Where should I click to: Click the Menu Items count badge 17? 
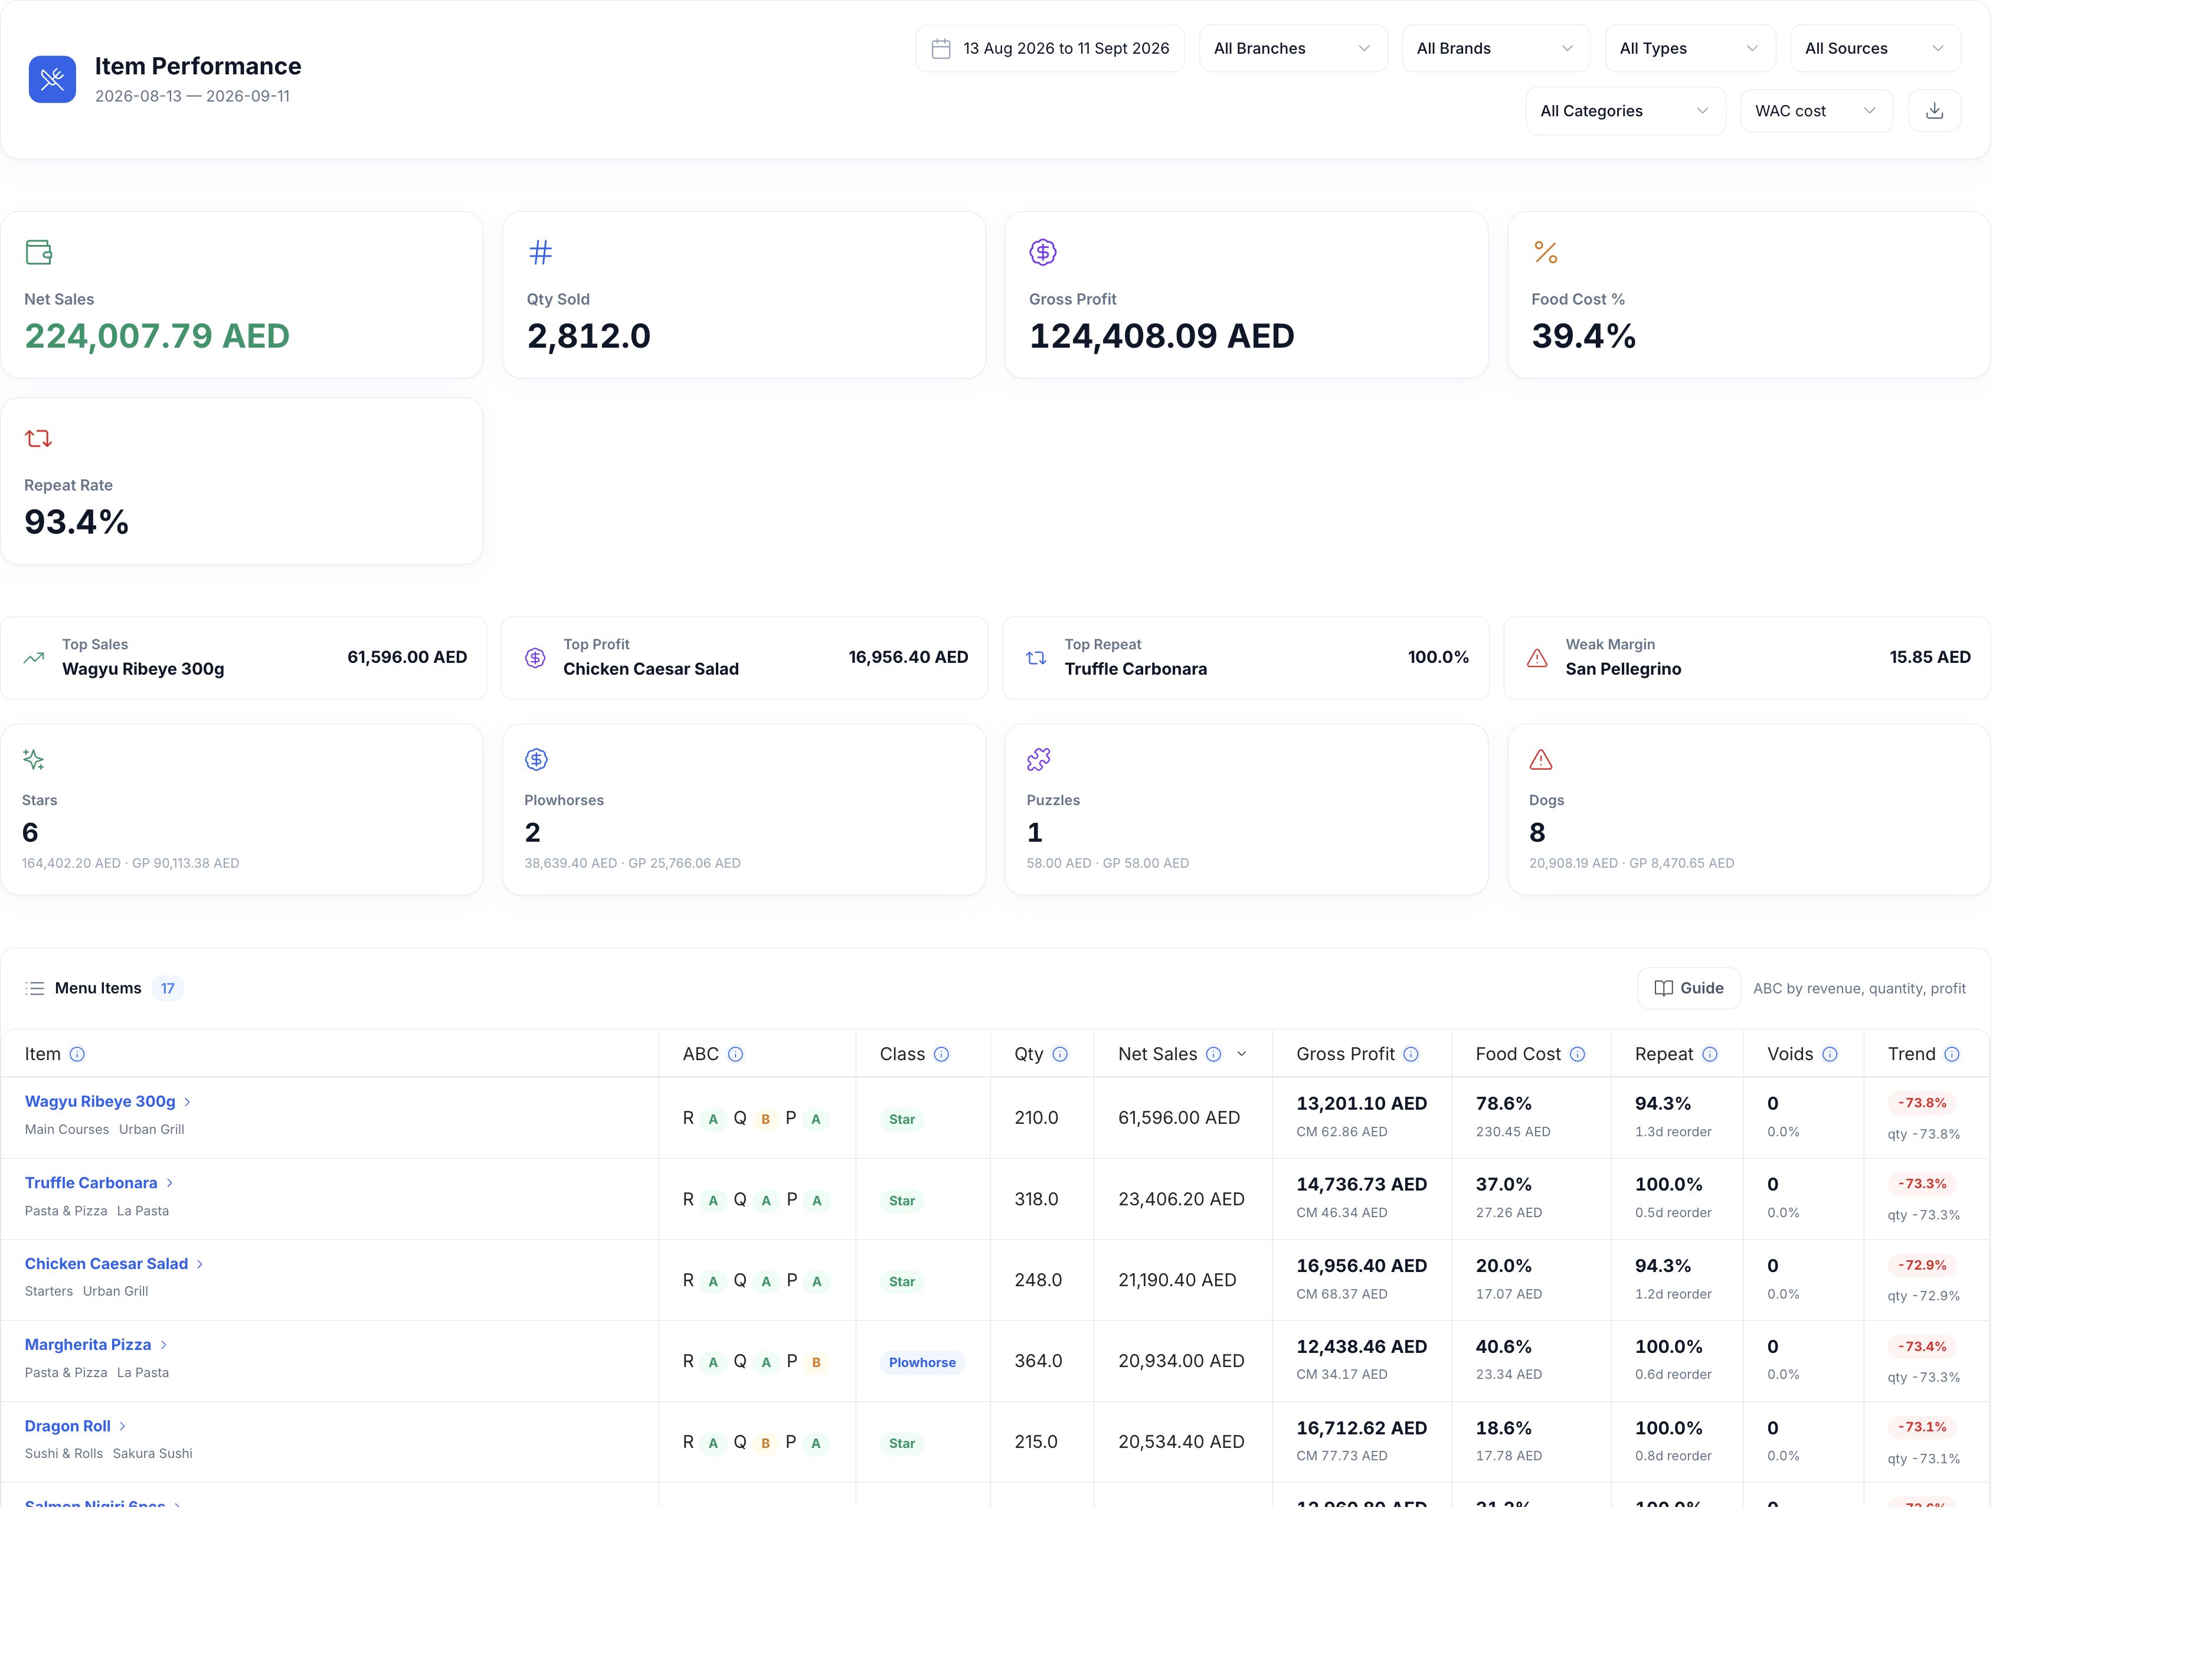point(168,988)
